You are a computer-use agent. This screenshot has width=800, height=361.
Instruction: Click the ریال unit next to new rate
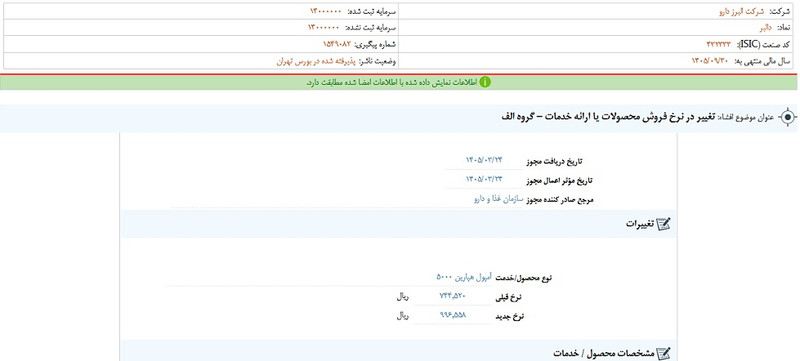(x=403, y=316)
